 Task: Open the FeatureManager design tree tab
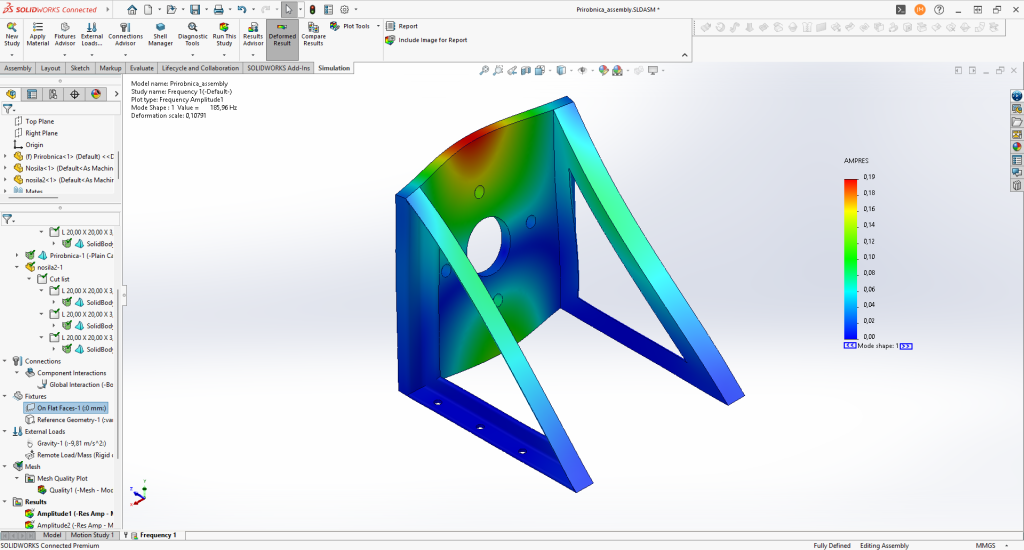(x=11, y=94)
